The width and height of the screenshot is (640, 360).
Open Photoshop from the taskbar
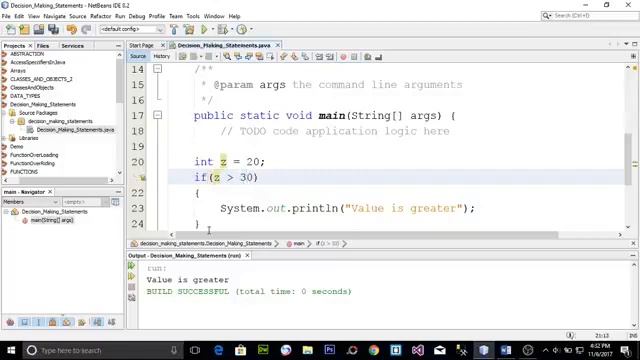[x=329, y=350]
